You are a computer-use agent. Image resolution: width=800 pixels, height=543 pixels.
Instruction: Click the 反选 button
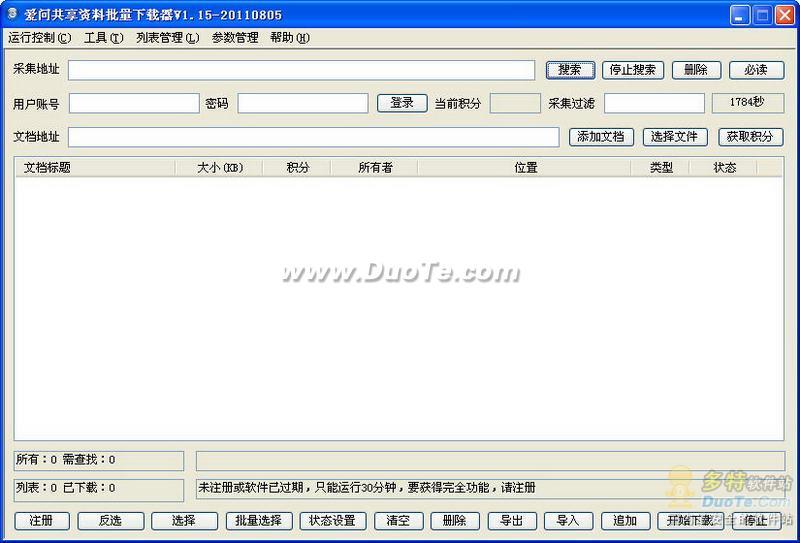[x=110, y=521]
